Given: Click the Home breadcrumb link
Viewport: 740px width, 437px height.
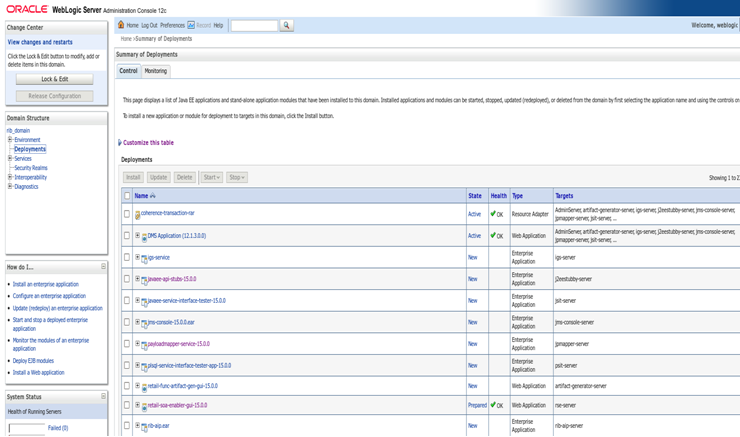Looking at the screenshot, I should 126,39.
